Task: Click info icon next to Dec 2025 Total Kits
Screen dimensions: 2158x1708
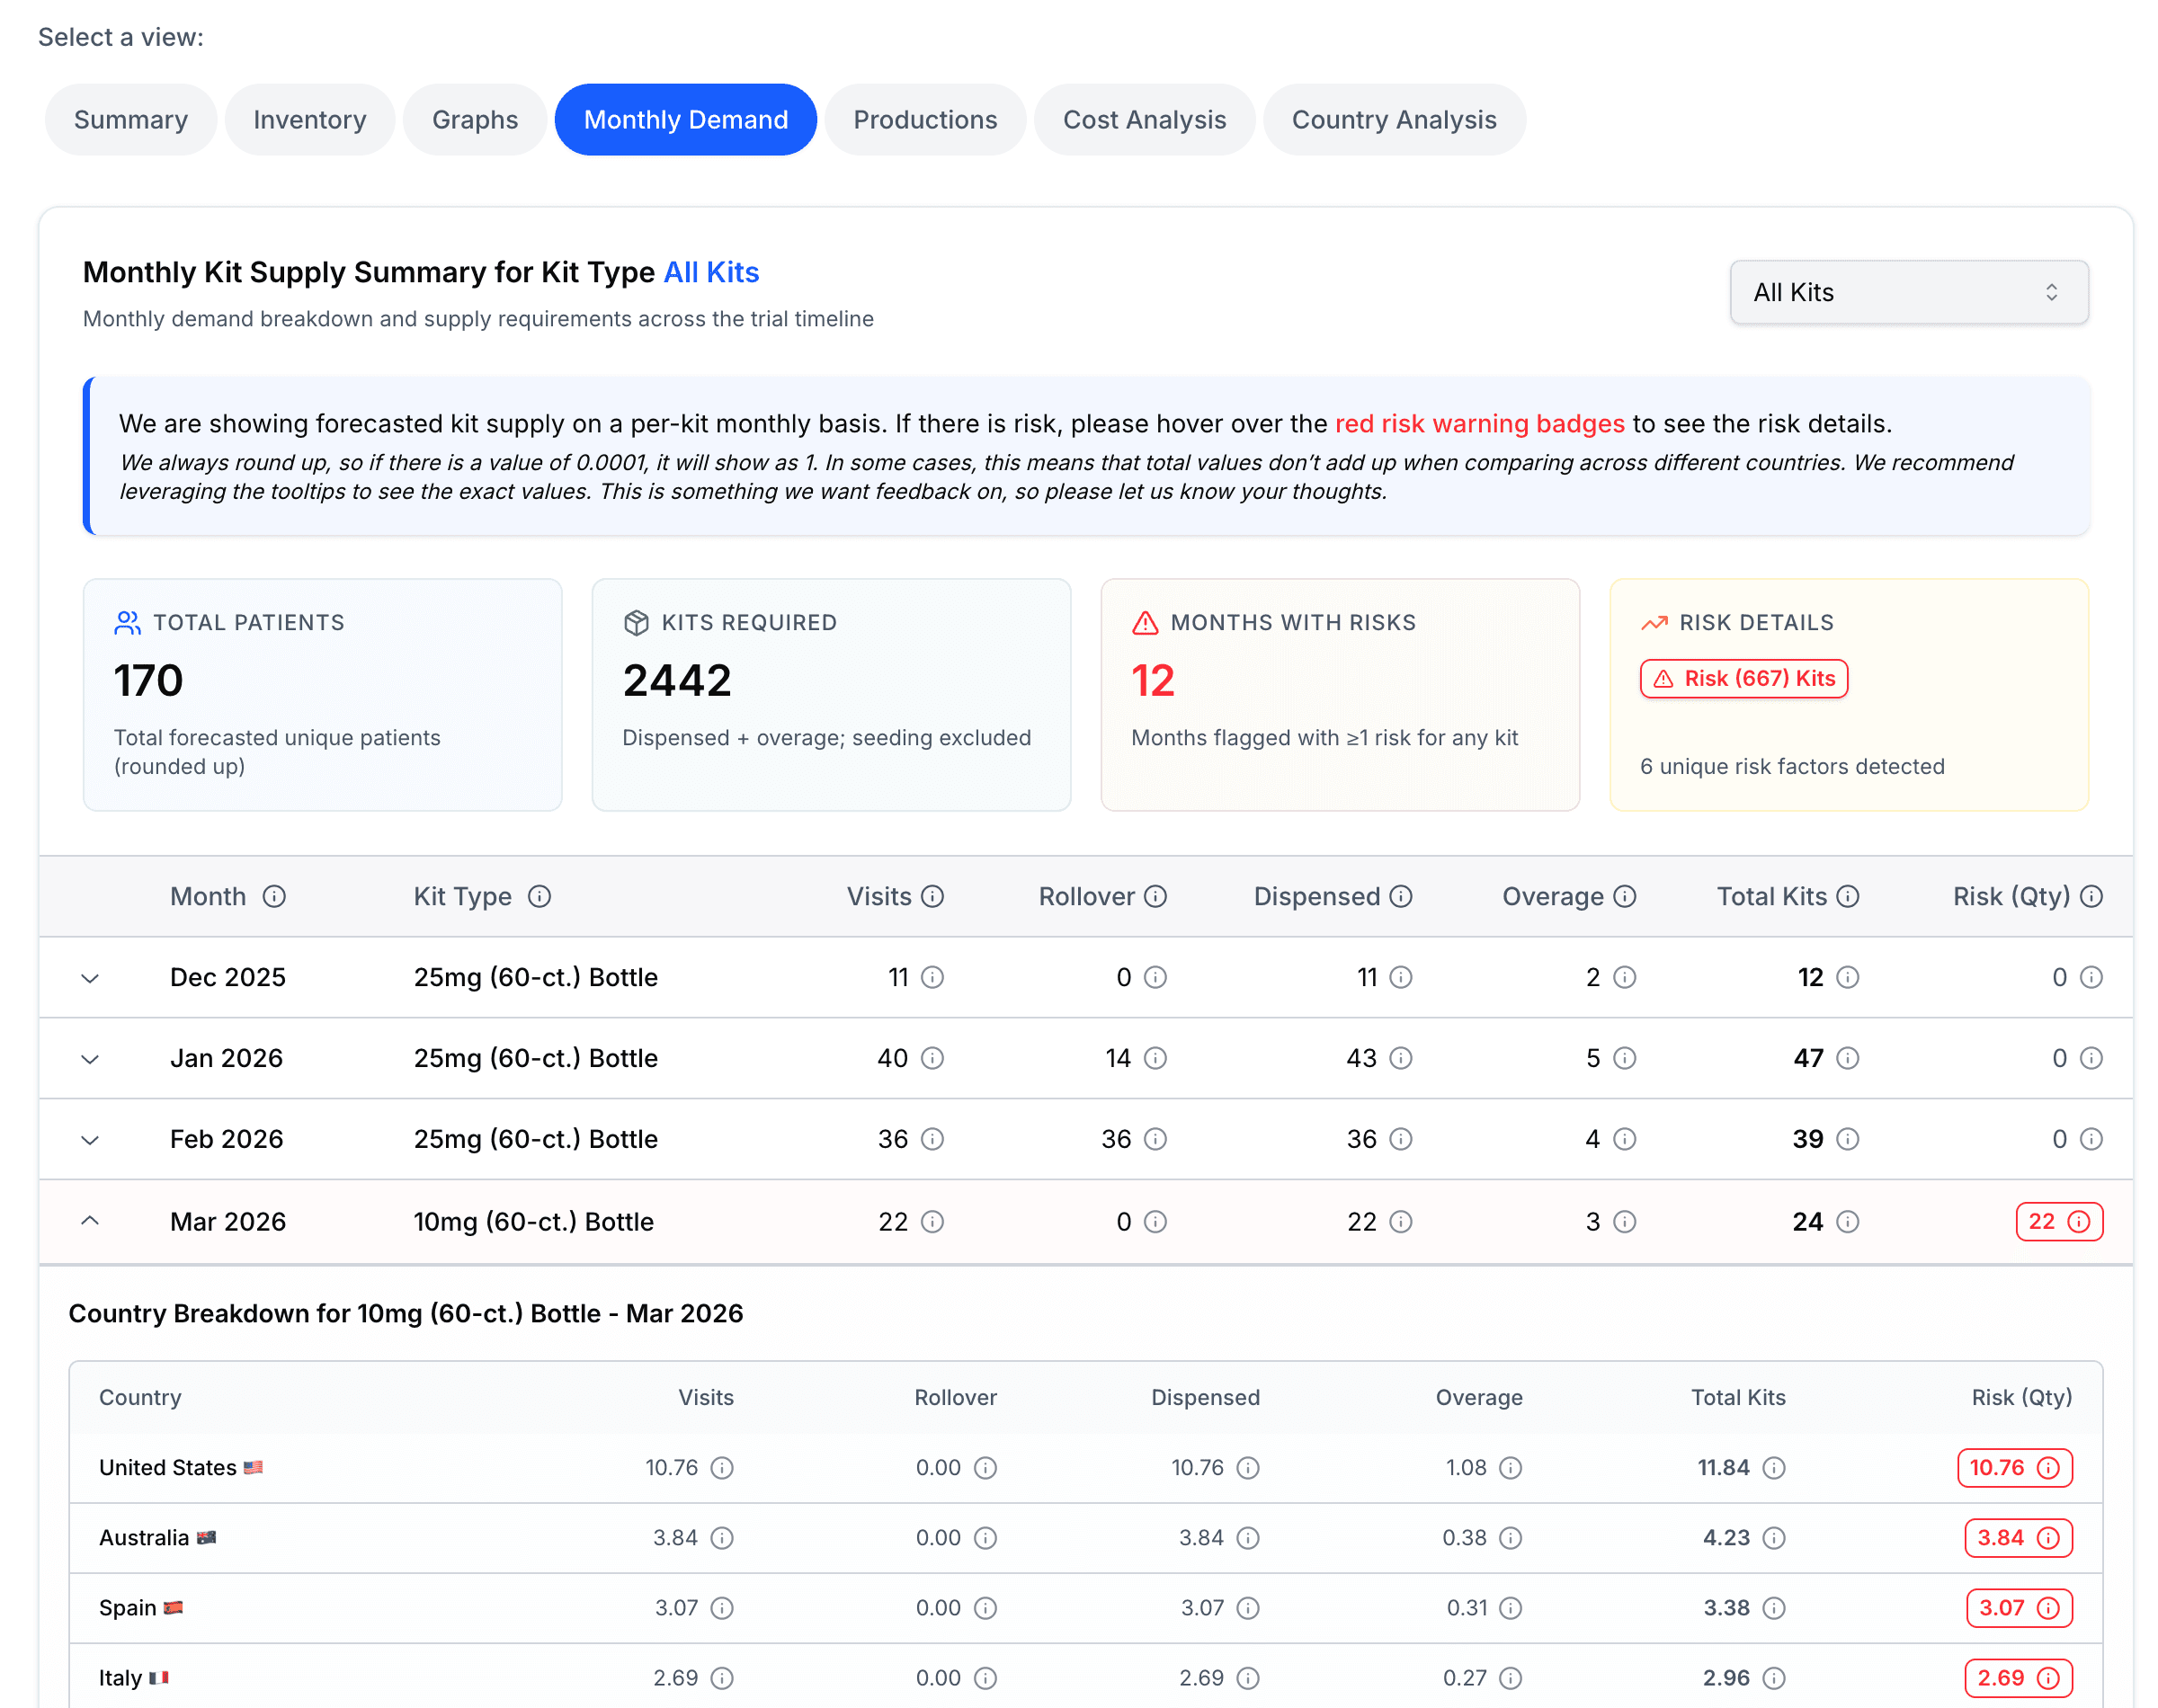Action: [x=1848, y=977]
